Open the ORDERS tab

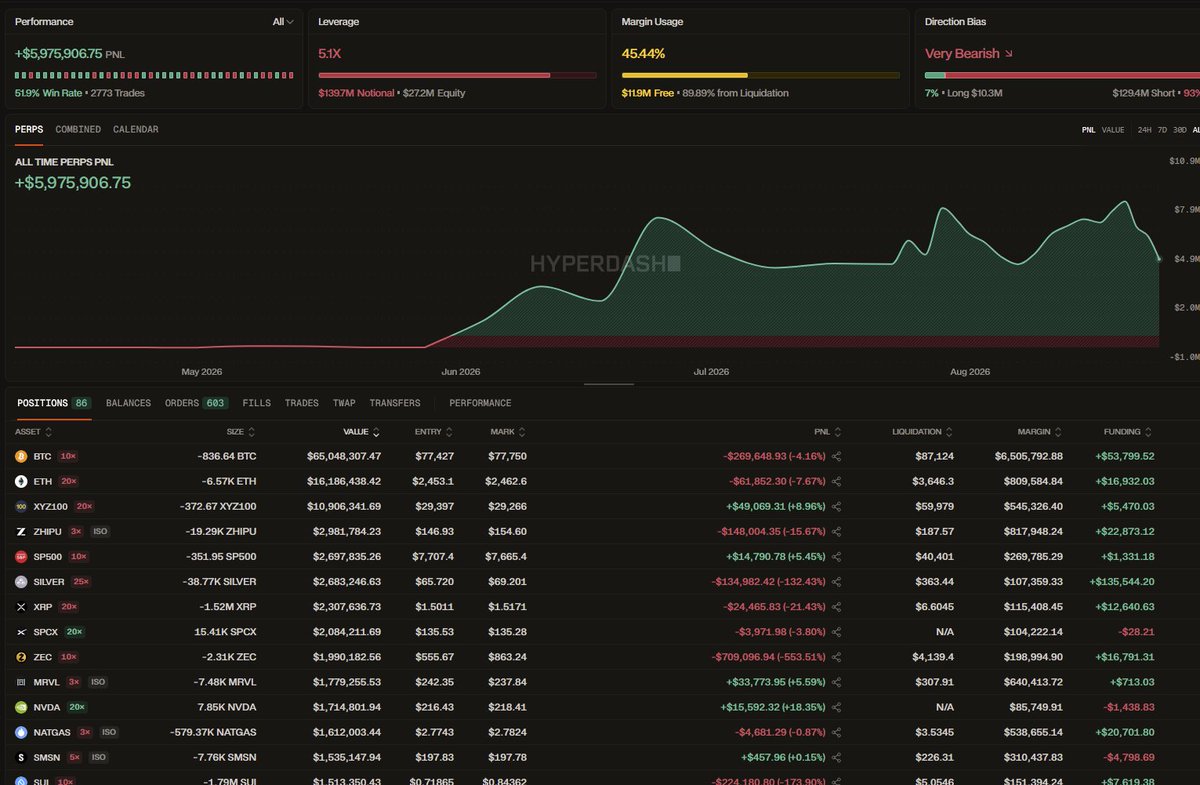196,403
